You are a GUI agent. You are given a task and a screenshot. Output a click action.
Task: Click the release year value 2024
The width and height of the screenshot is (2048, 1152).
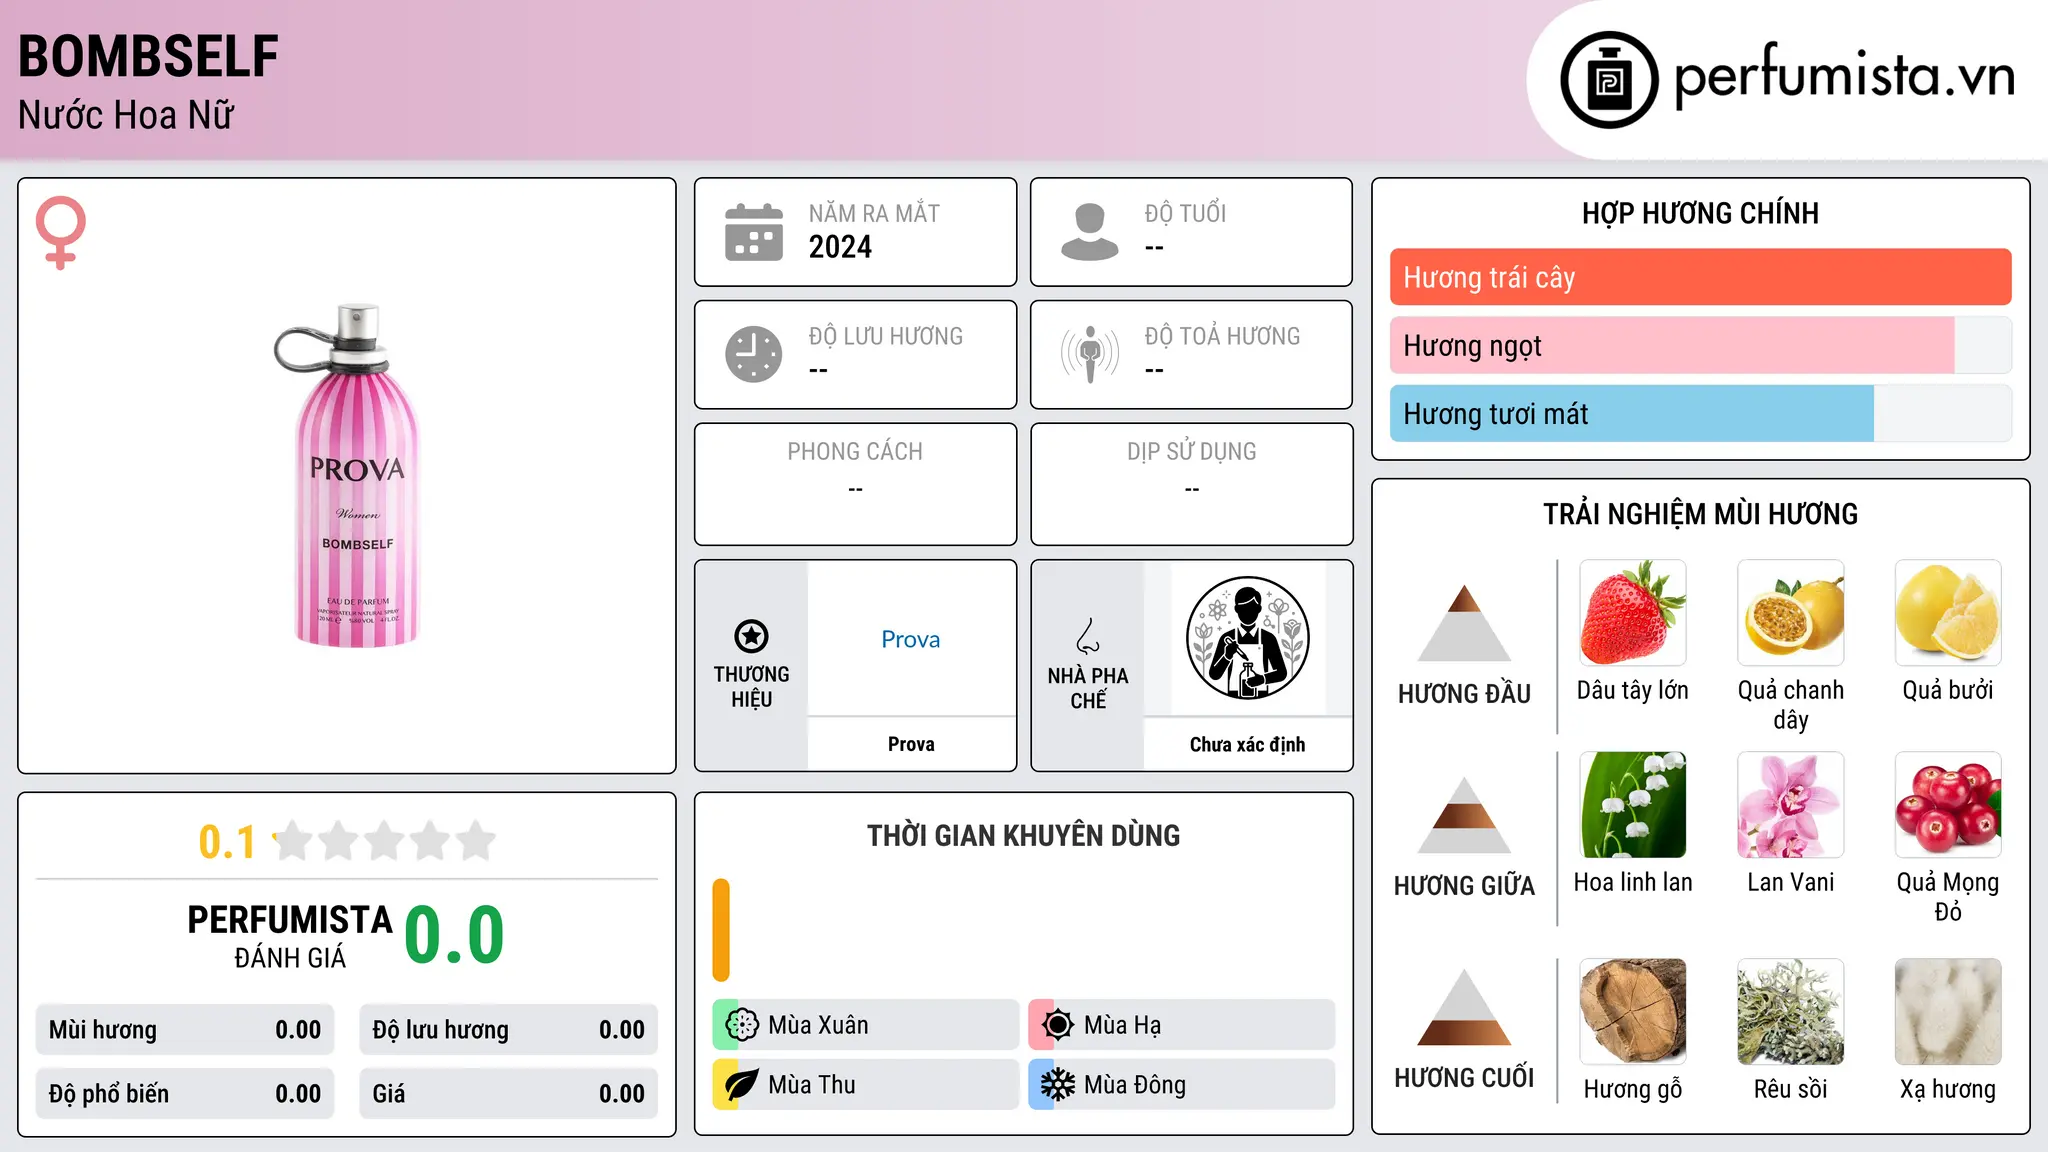[840, 247]
